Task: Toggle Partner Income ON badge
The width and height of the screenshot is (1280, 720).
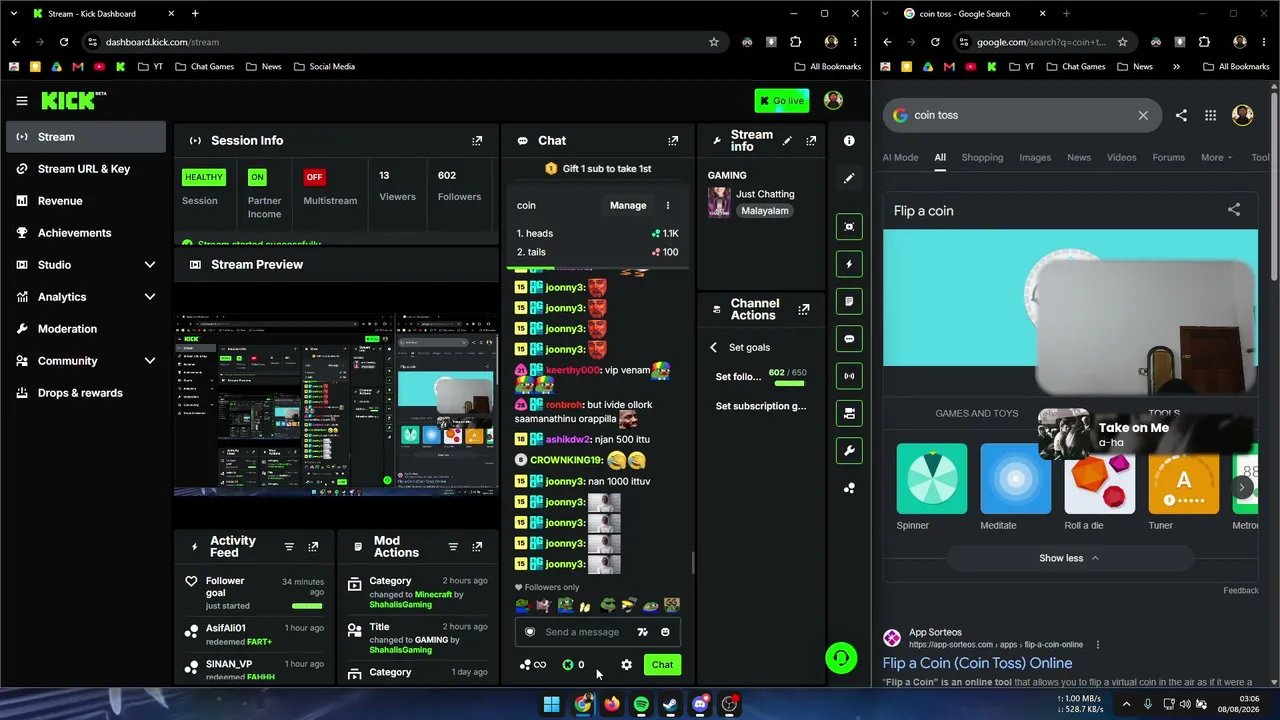Action: point(257,177)
